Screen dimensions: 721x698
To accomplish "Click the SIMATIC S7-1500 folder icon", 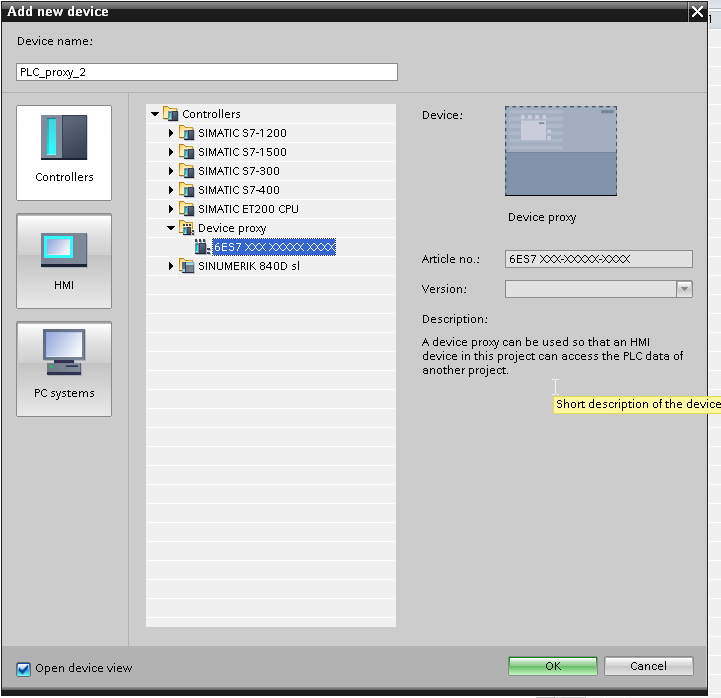I will (x=187, y=152).
